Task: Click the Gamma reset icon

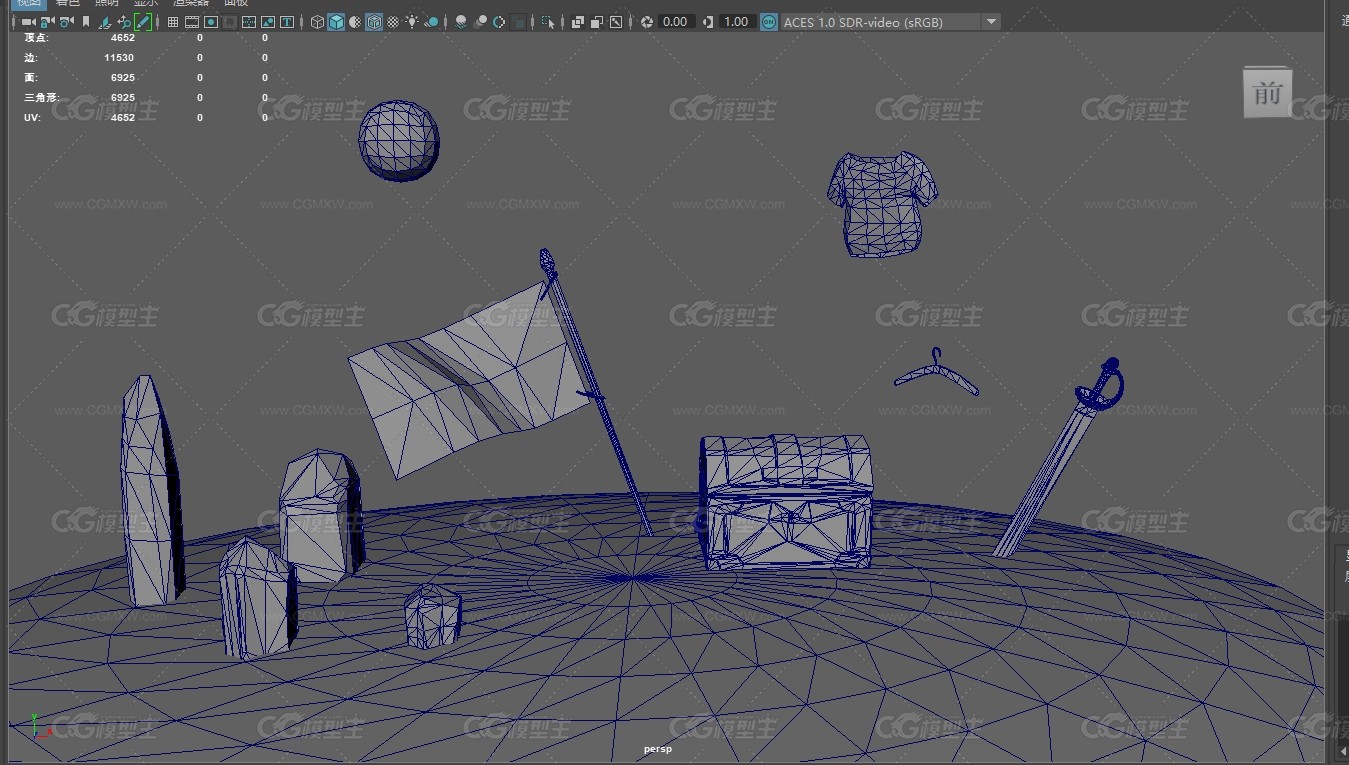Action: click(x=708, y=21)
